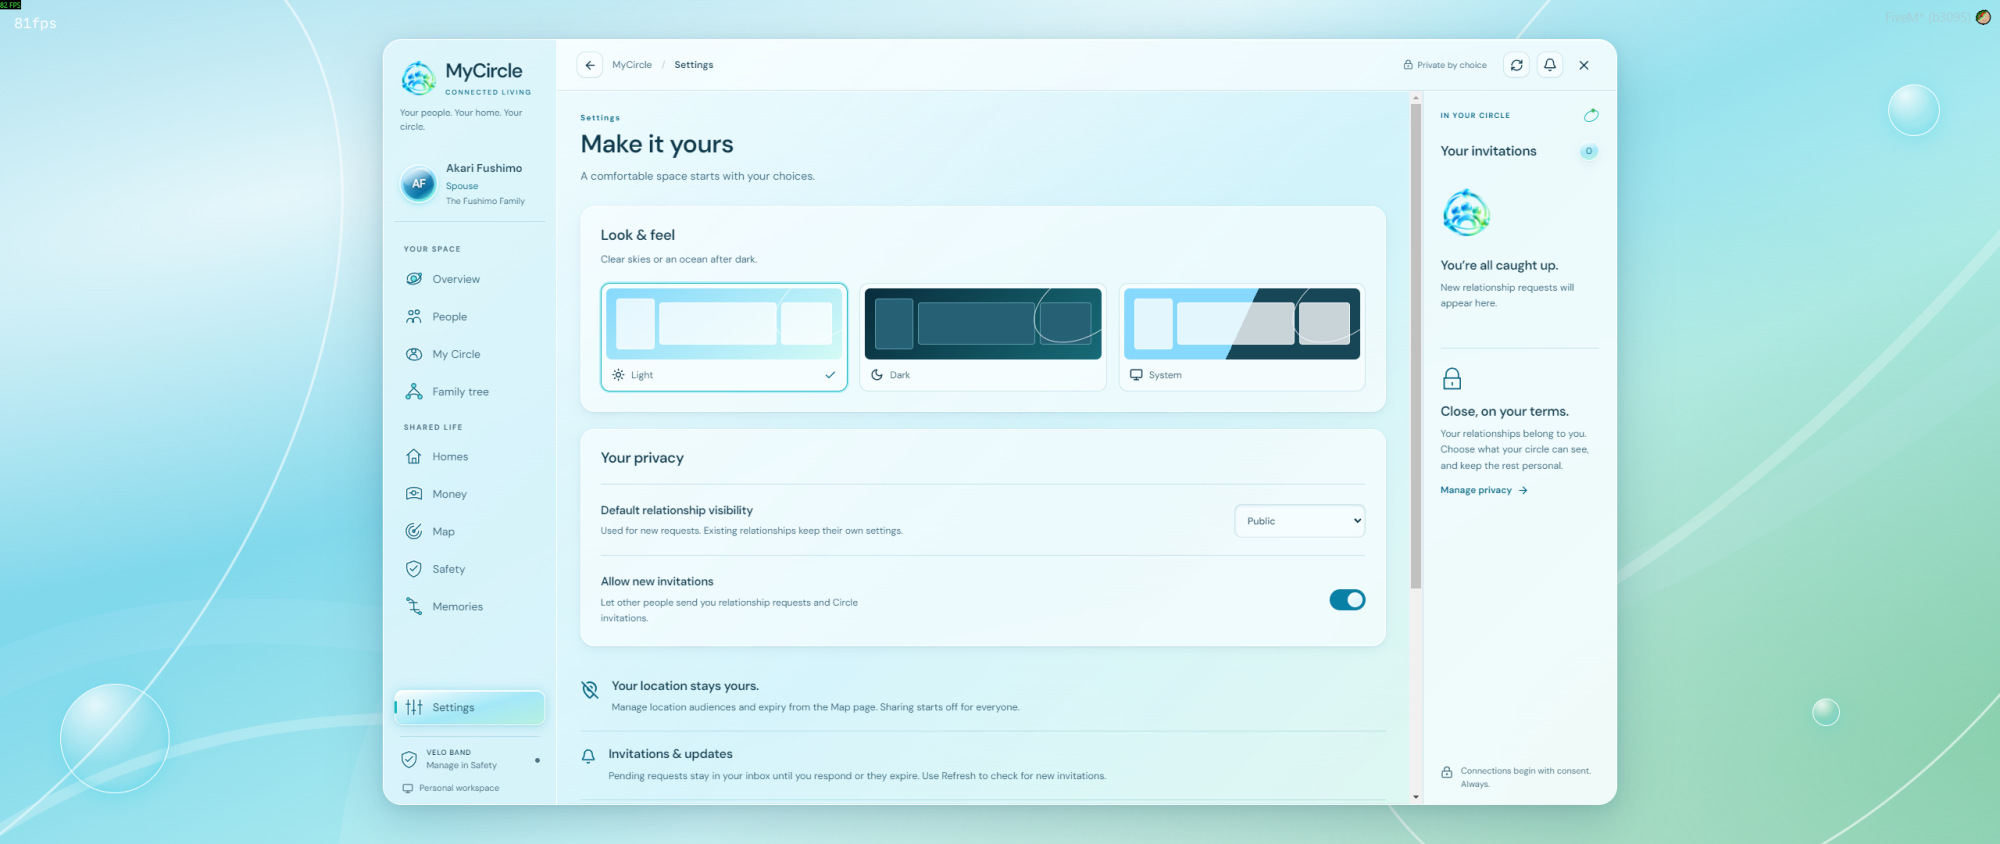The width and height of the screenshot is (2000, 844).
Task: Click the System theme preview thumbnail
Action: pyautogui.click(x=1242, y=324)
